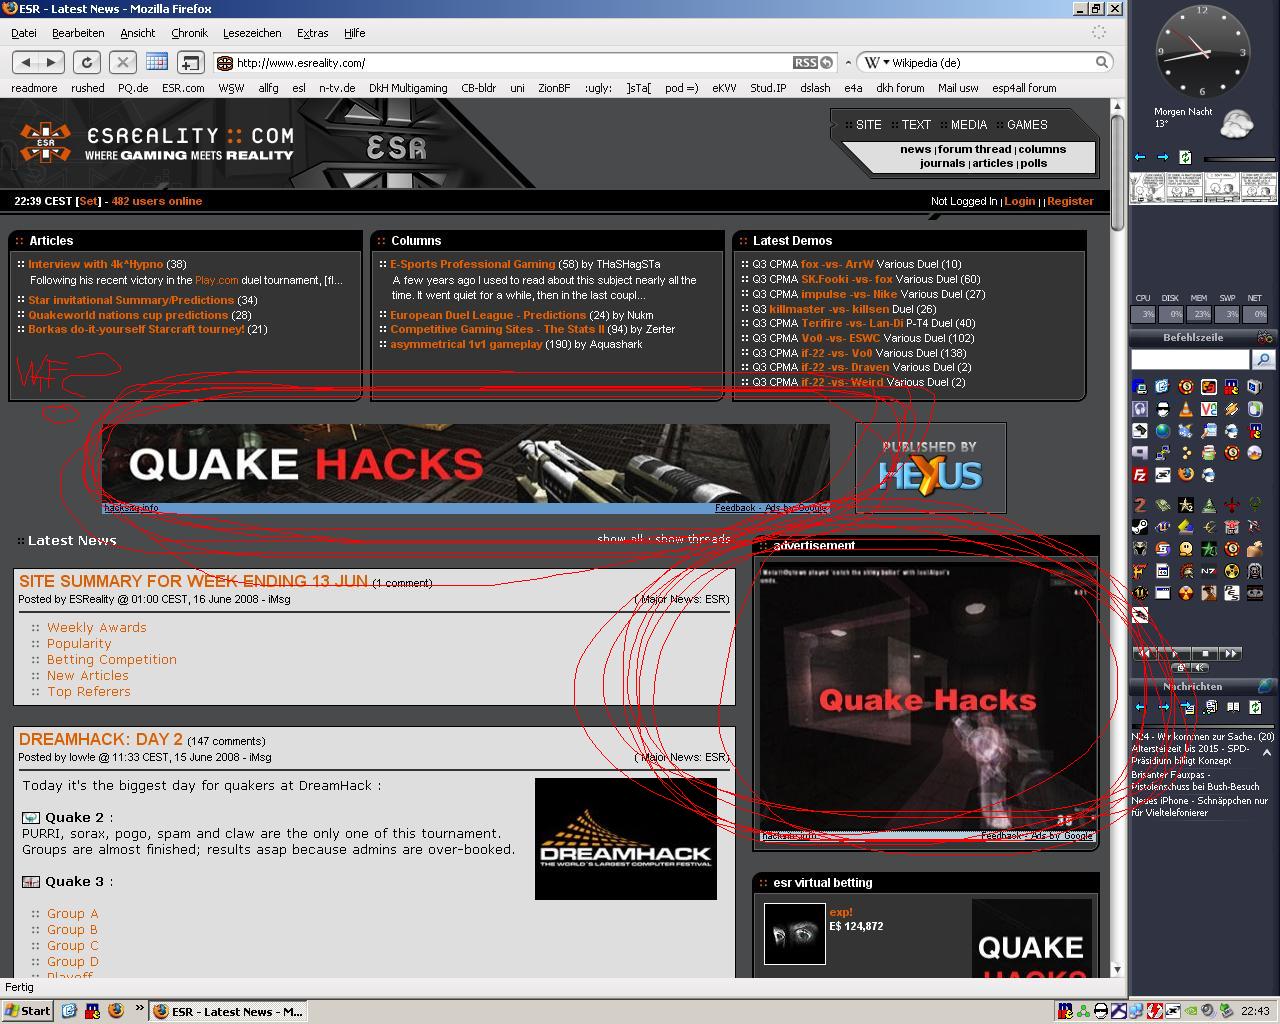Expand the taskbar quick launch overflow chevron

[x=140, y=1009]
